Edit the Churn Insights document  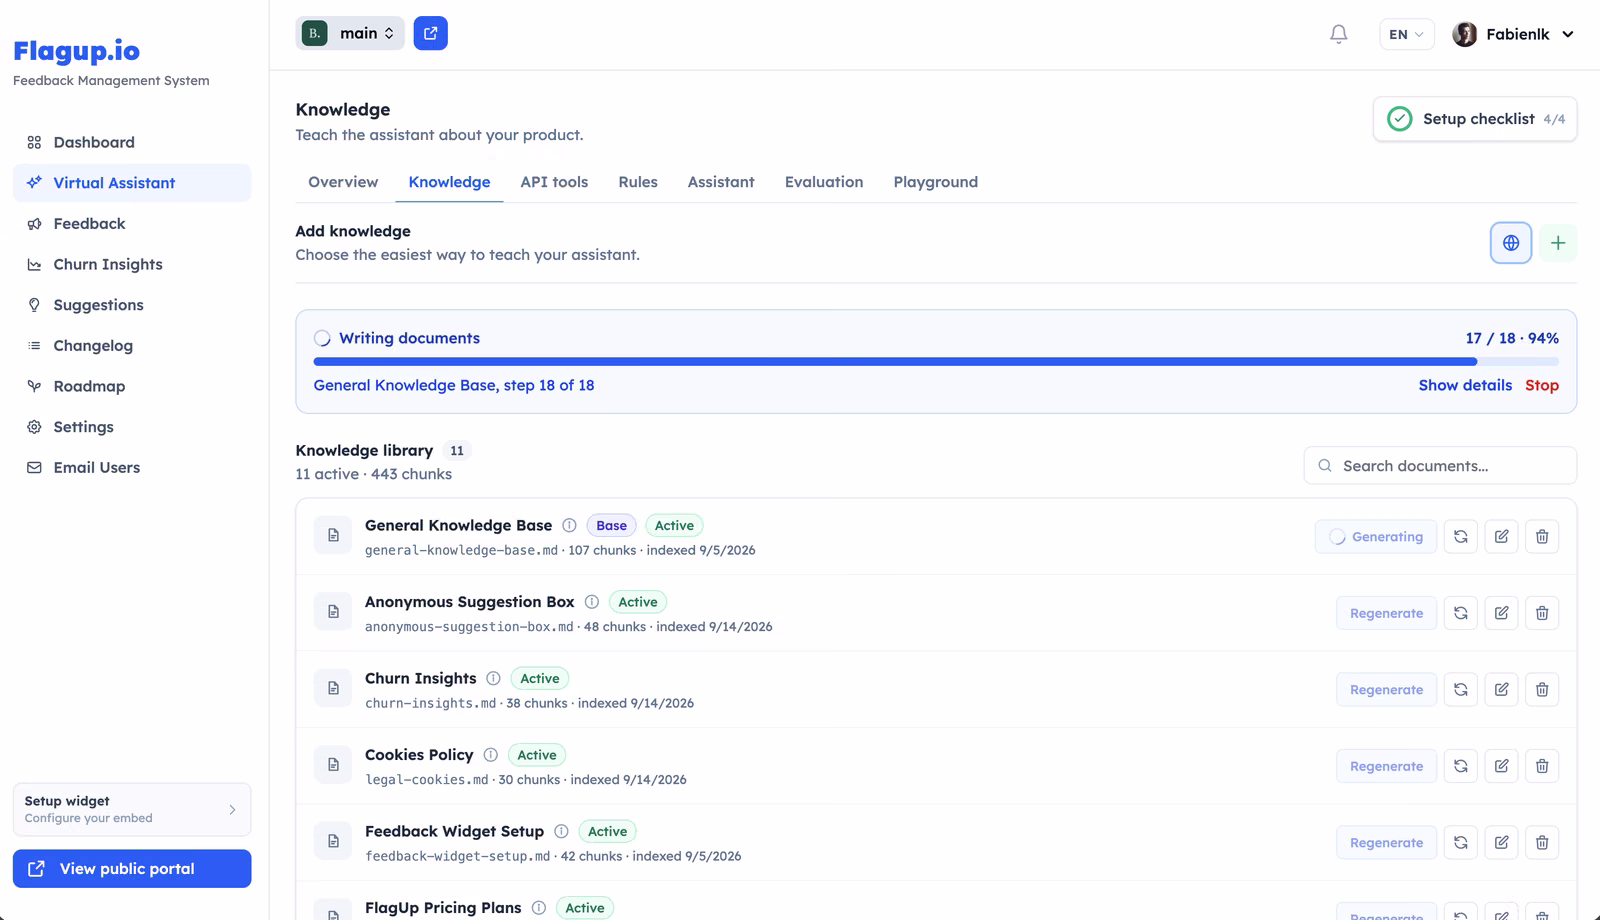point(1502,690)
